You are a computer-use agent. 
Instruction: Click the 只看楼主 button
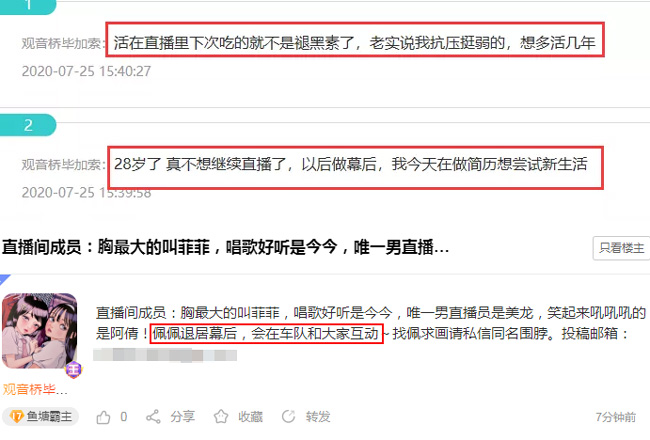pos(621,248)
